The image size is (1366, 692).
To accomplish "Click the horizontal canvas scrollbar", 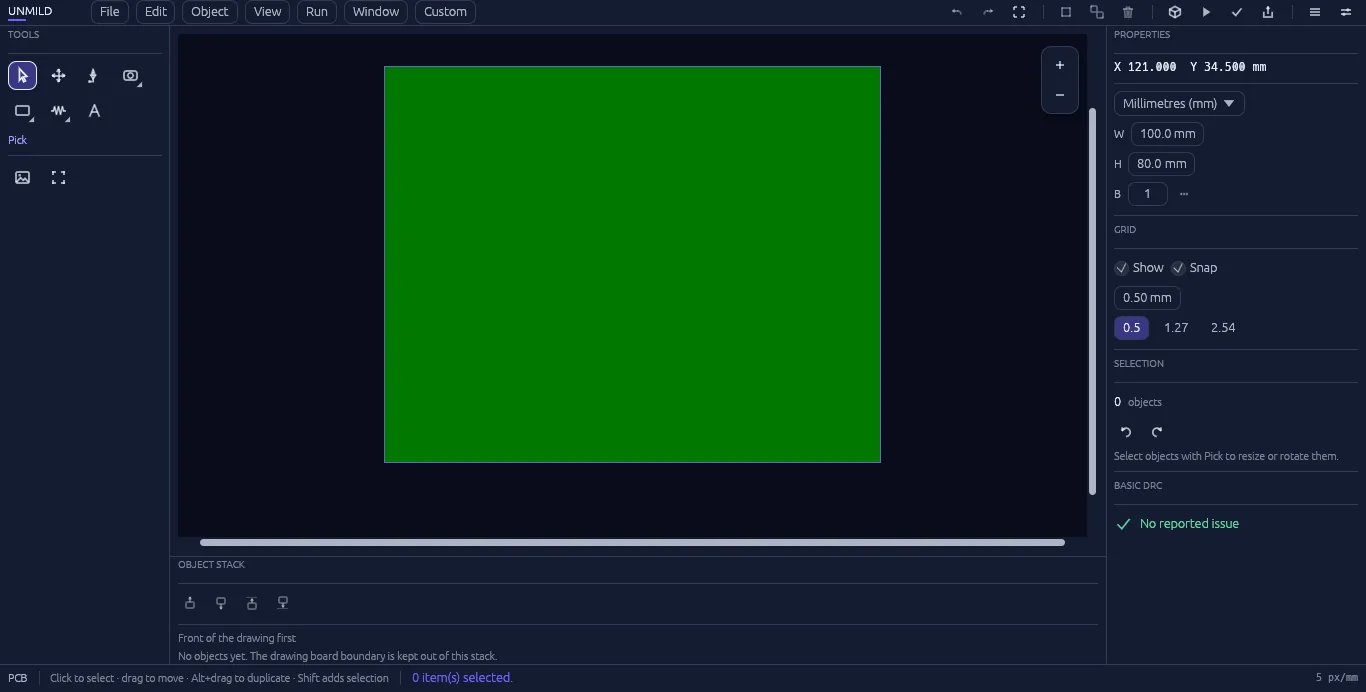I will 632,542.
